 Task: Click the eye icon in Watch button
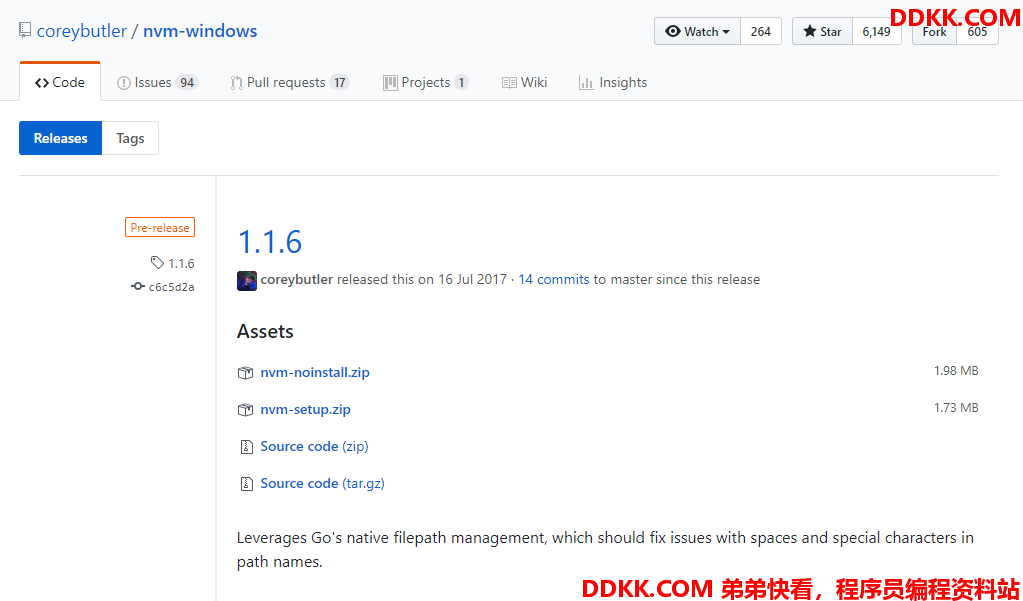pyautogui.click(x=673, y=31)
